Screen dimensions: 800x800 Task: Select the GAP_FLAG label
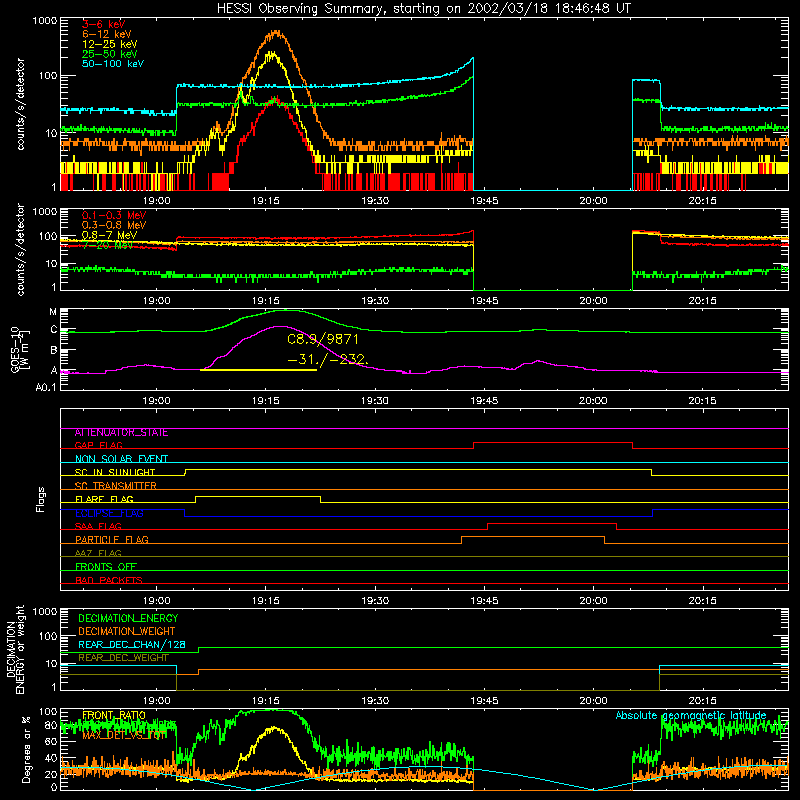(98, 445)
